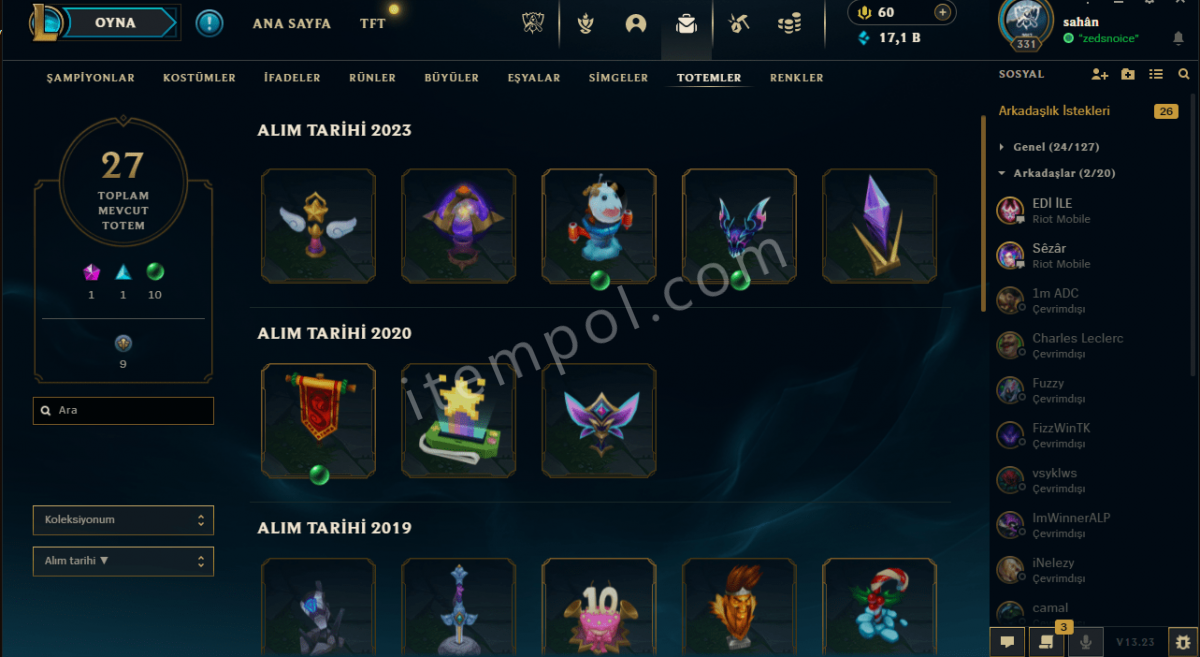Open the Koleksiyonum dropdown
This screenshot has width=1200, height=657.
123,520
